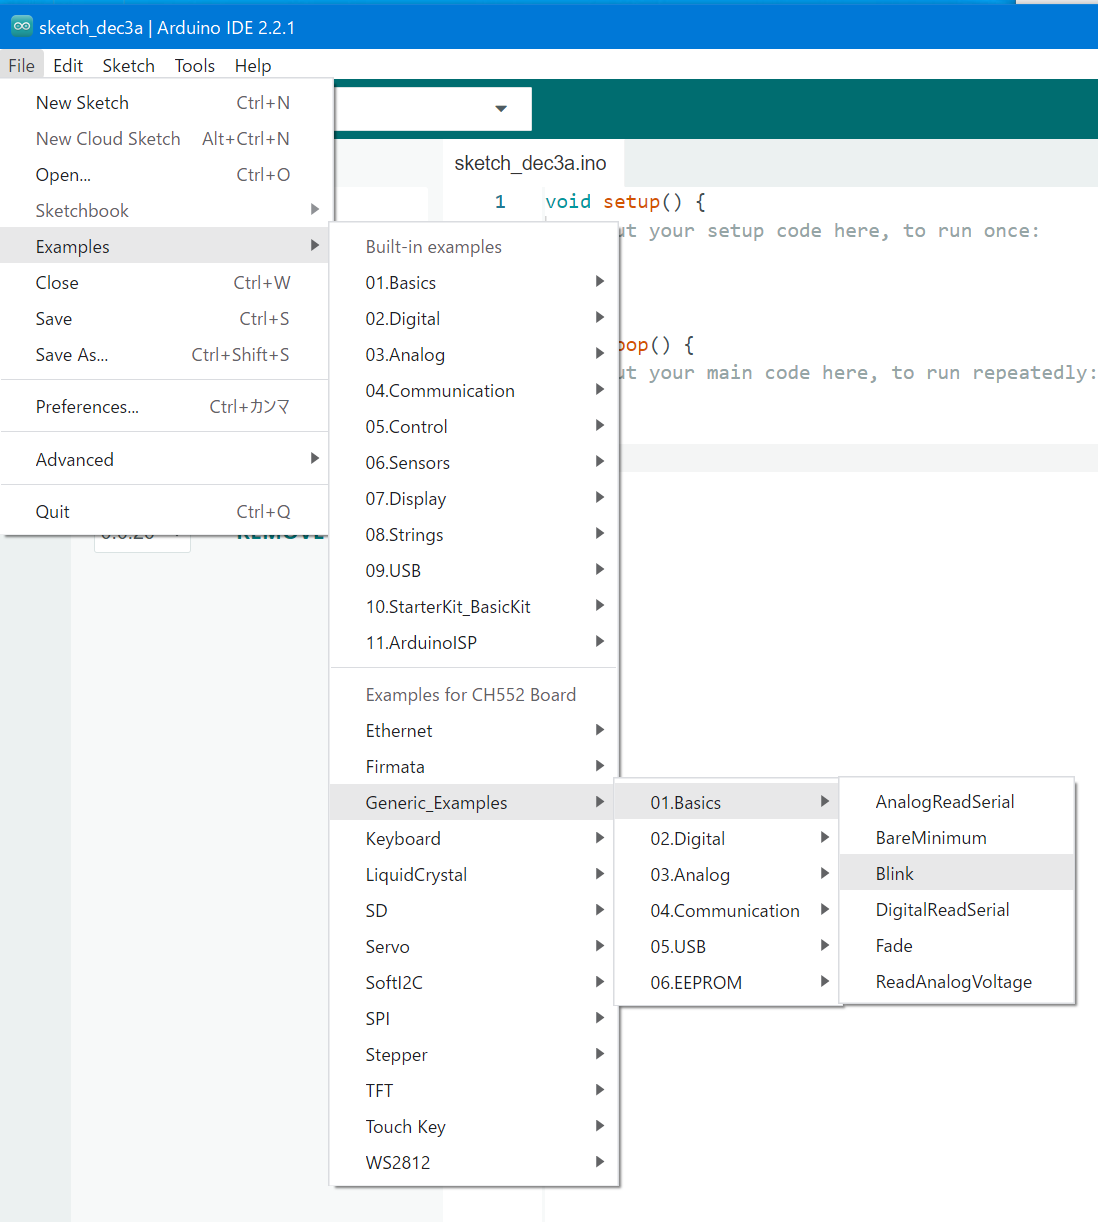Click line 1 of the code editor
1098x1222 pixels.
point(800,201)
